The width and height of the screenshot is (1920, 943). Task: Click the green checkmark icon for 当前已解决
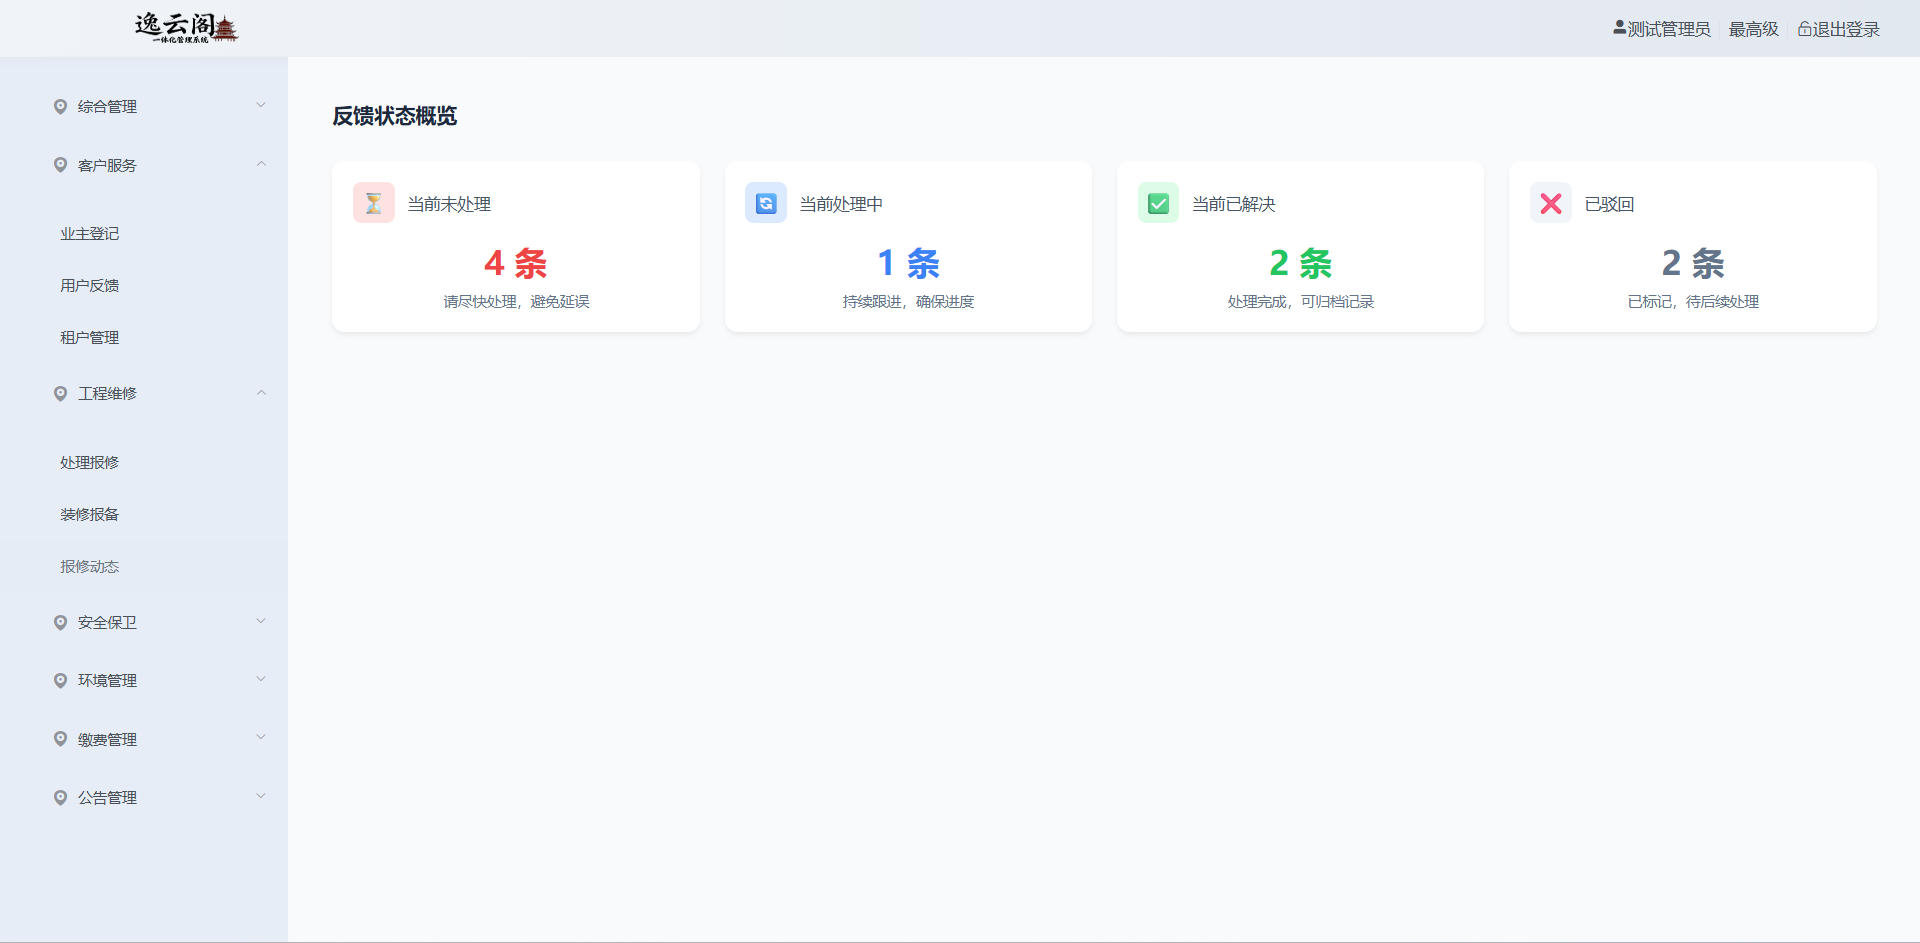1158,204
